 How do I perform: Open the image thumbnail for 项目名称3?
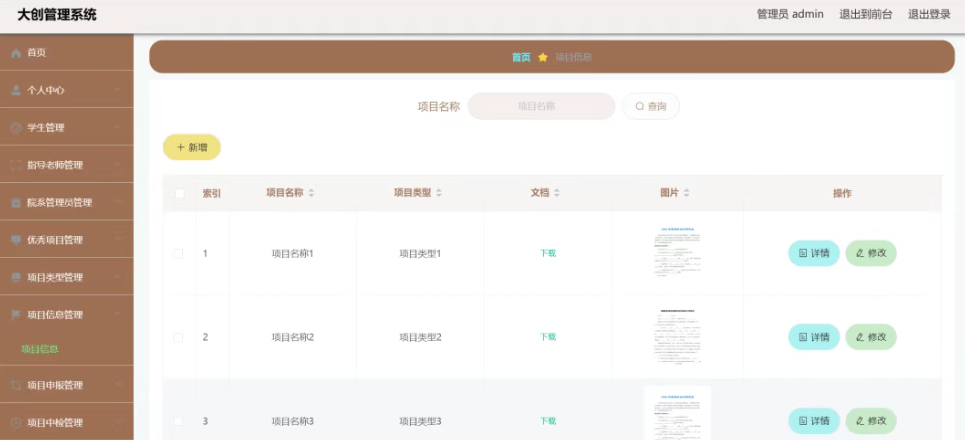tap(677, 413)
